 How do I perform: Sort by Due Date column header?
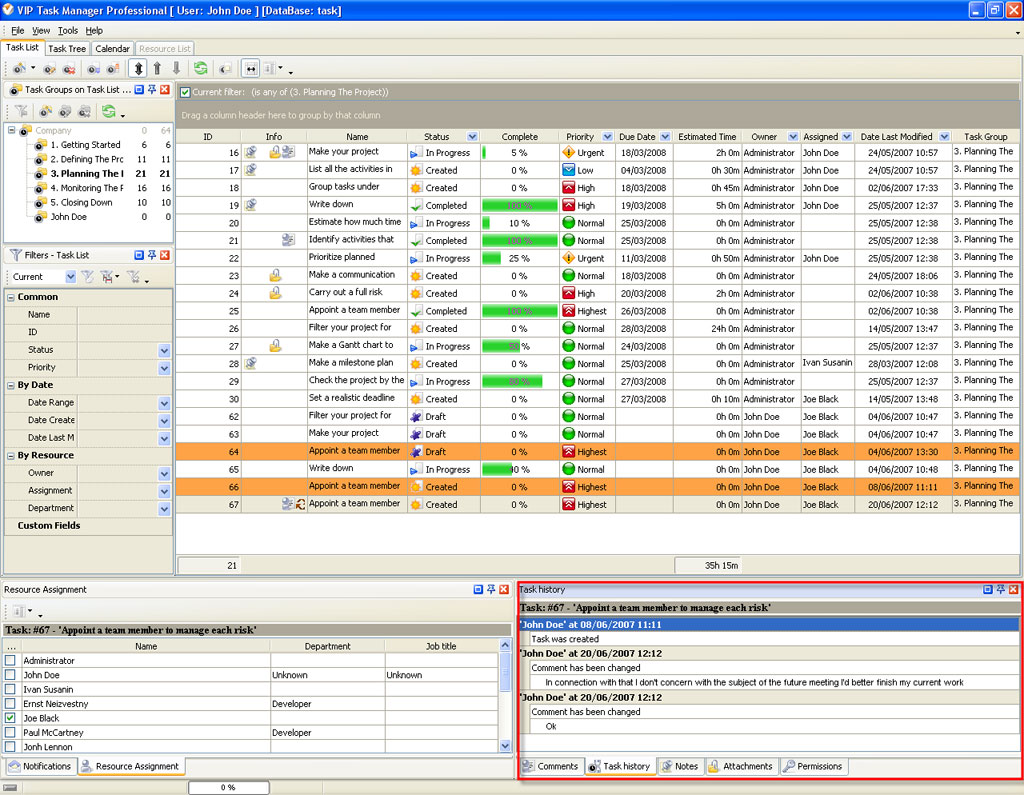(637, 137)
